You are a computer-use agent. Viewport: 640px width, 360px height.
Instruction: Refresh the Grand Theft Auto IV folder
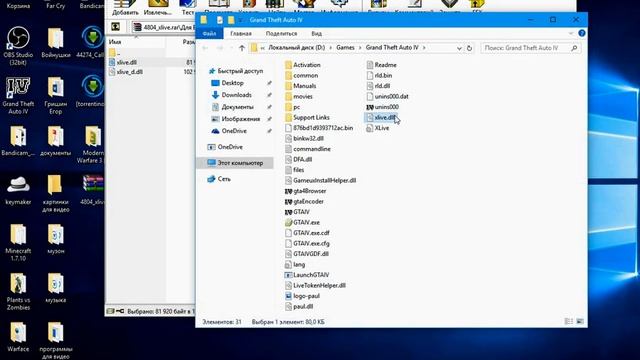coord(469,48)
